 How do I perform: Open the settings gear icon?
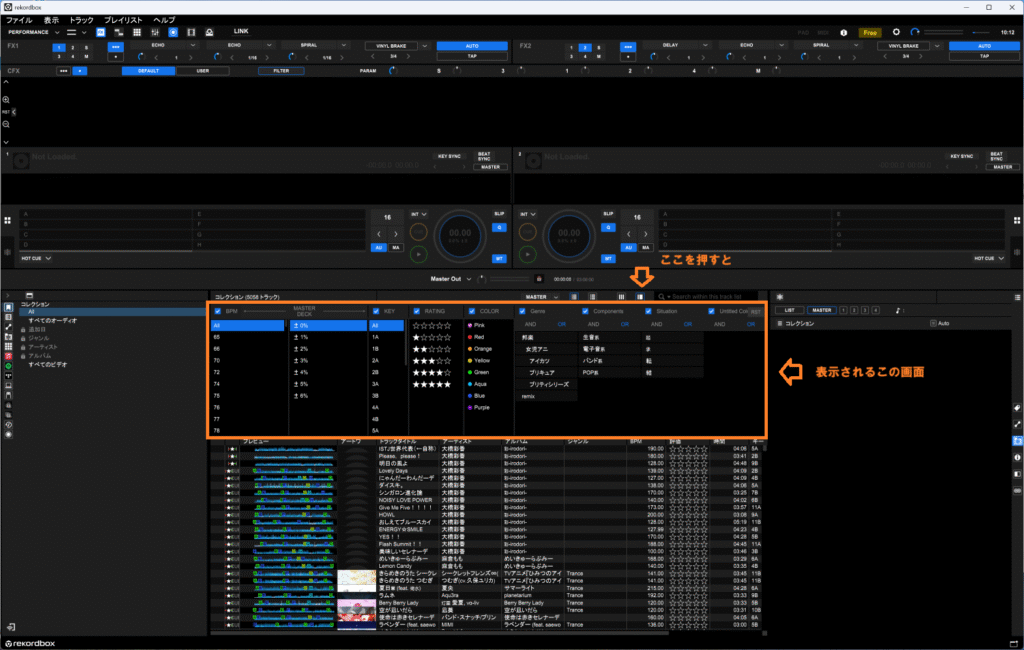click(895, 32)
